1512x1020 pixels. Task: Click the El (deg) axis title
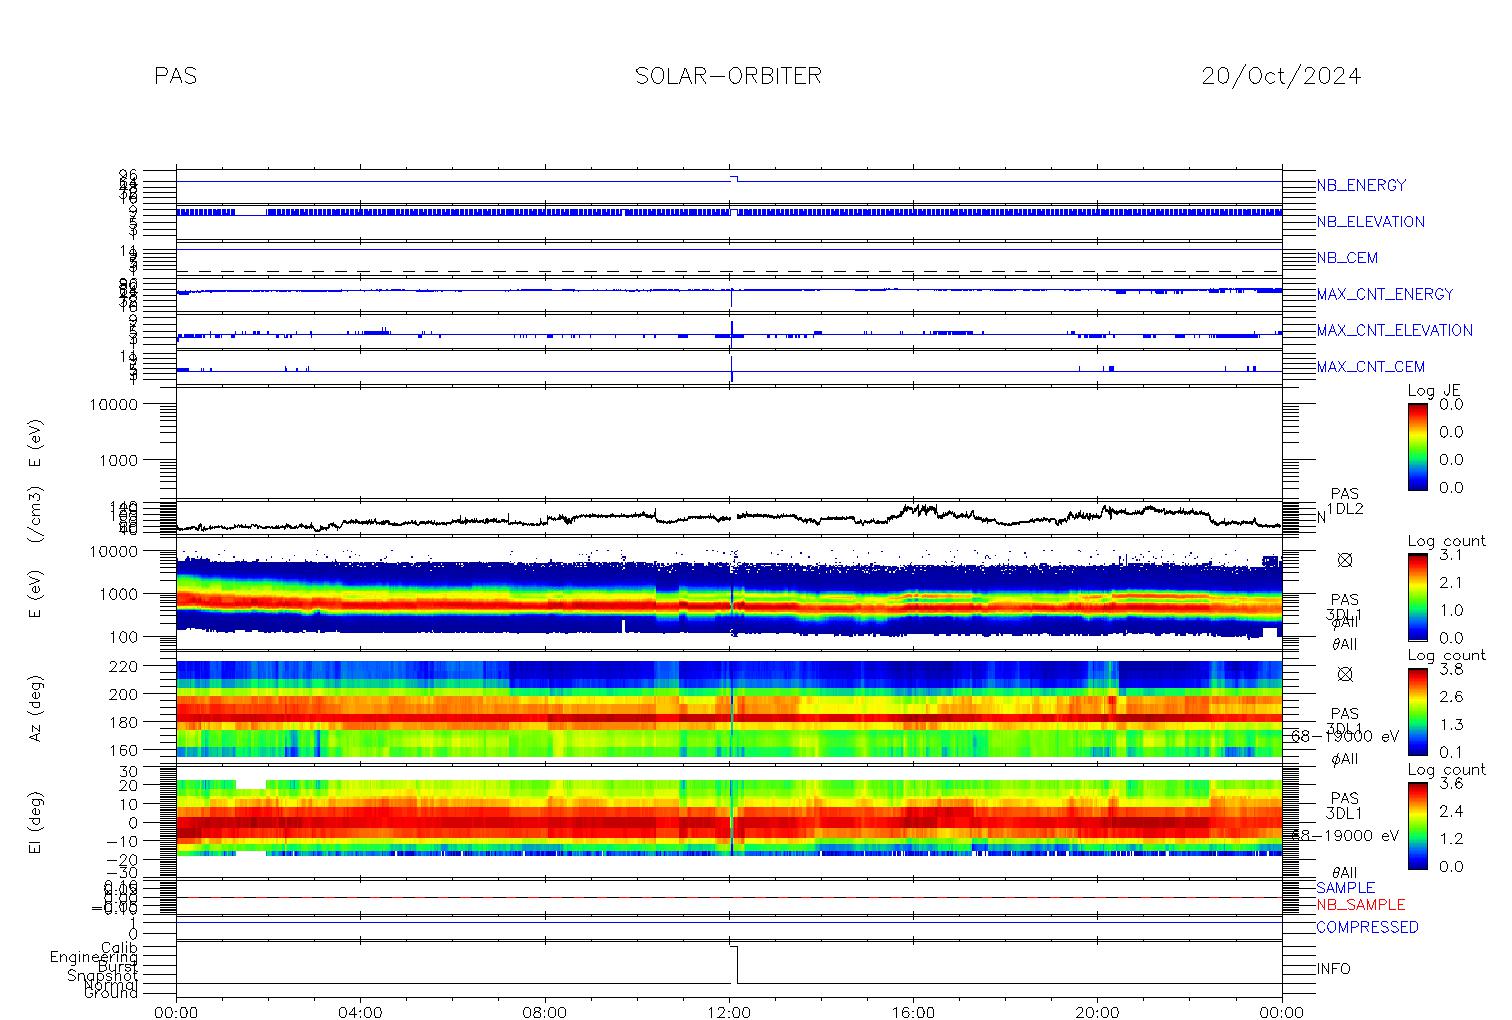(35, 823)
